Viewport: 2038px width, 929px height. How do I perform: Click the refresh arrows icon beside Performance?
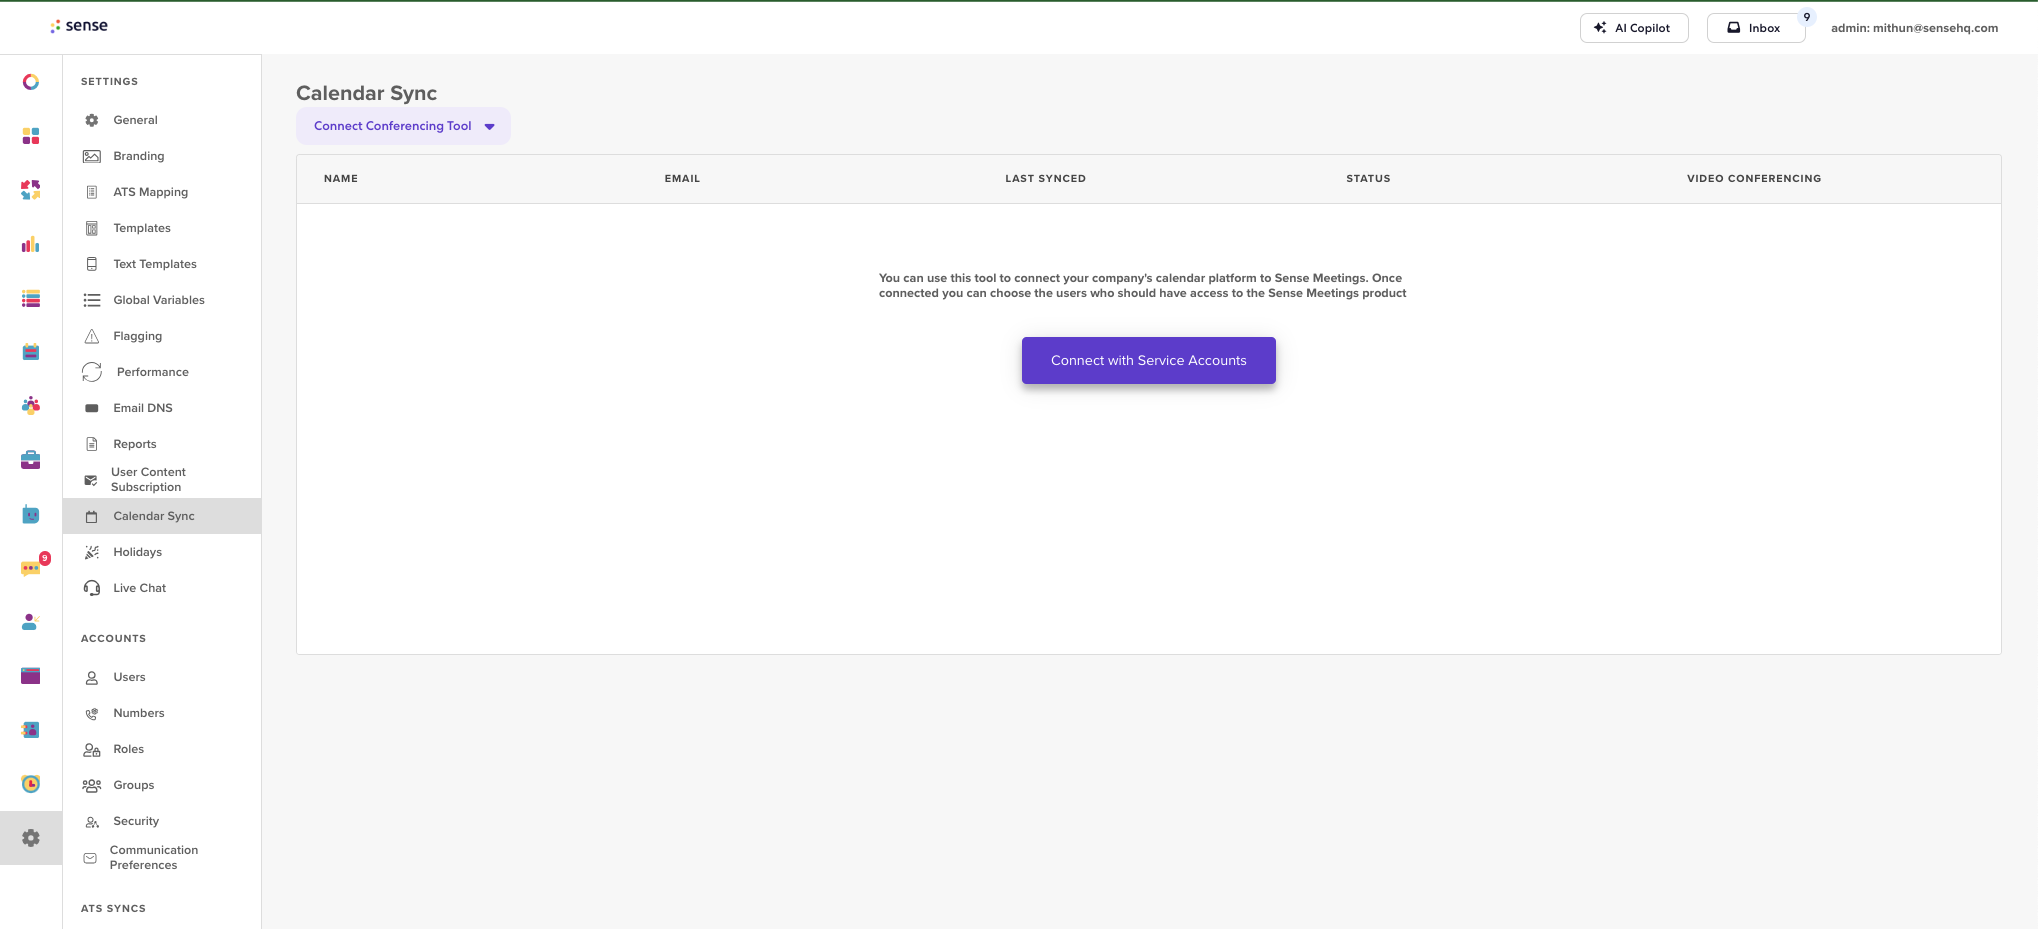point(92,372)
